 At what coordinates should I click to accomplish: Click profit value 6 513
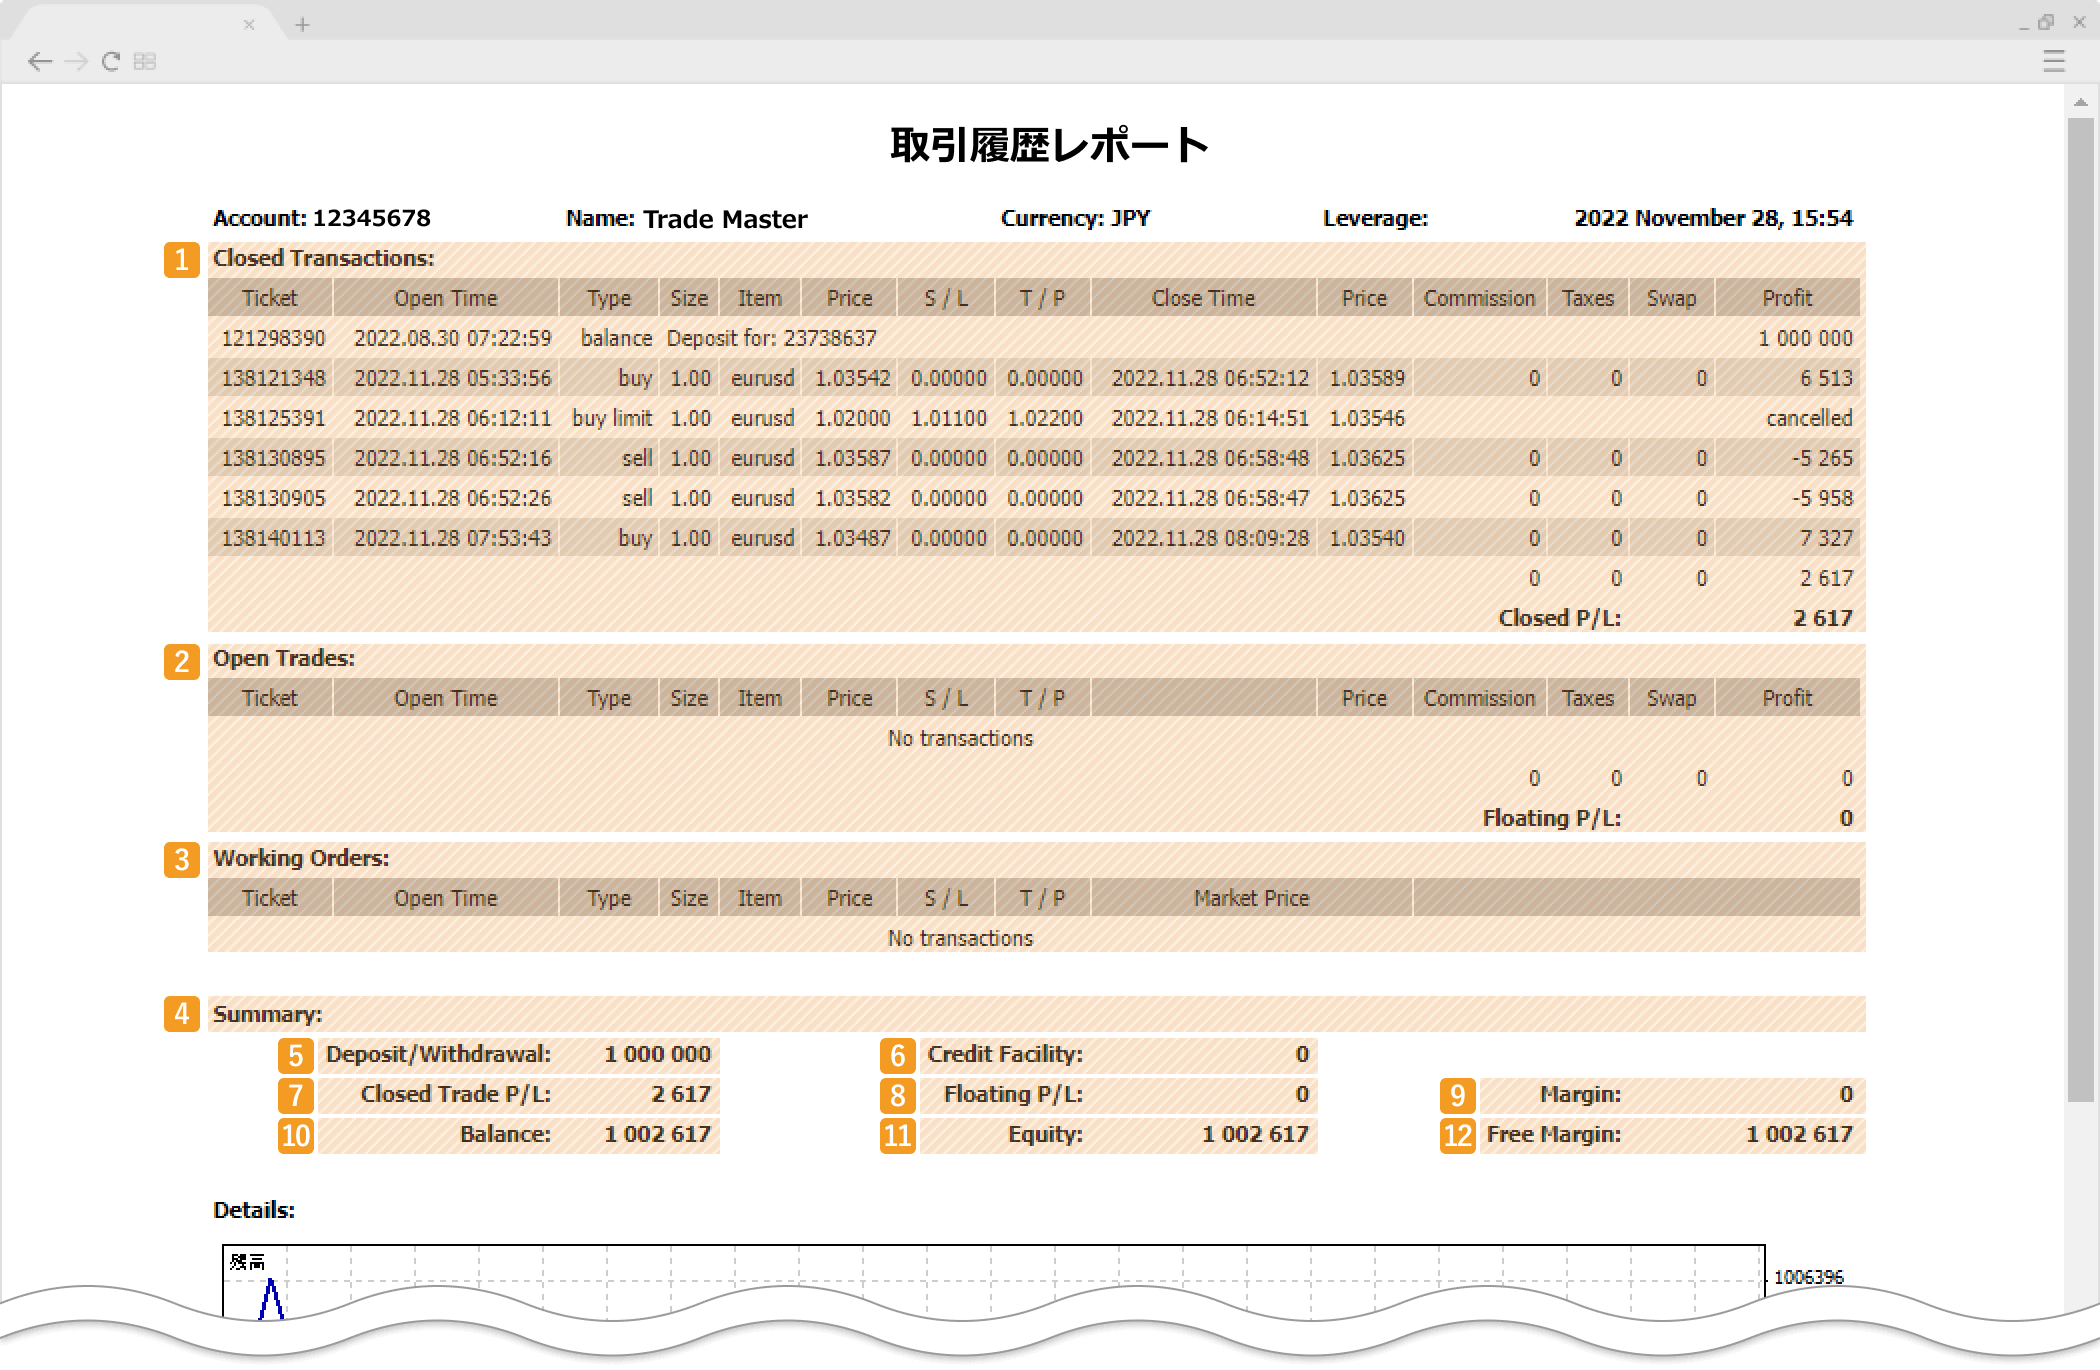tap(1826, 378)
